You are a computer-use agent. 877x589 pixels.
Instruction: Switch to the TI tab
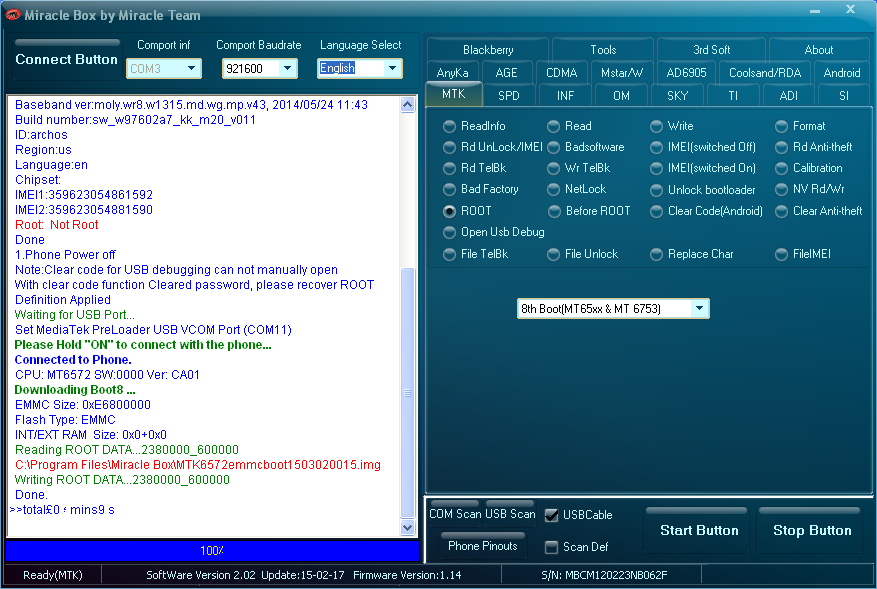coord(733,96)
